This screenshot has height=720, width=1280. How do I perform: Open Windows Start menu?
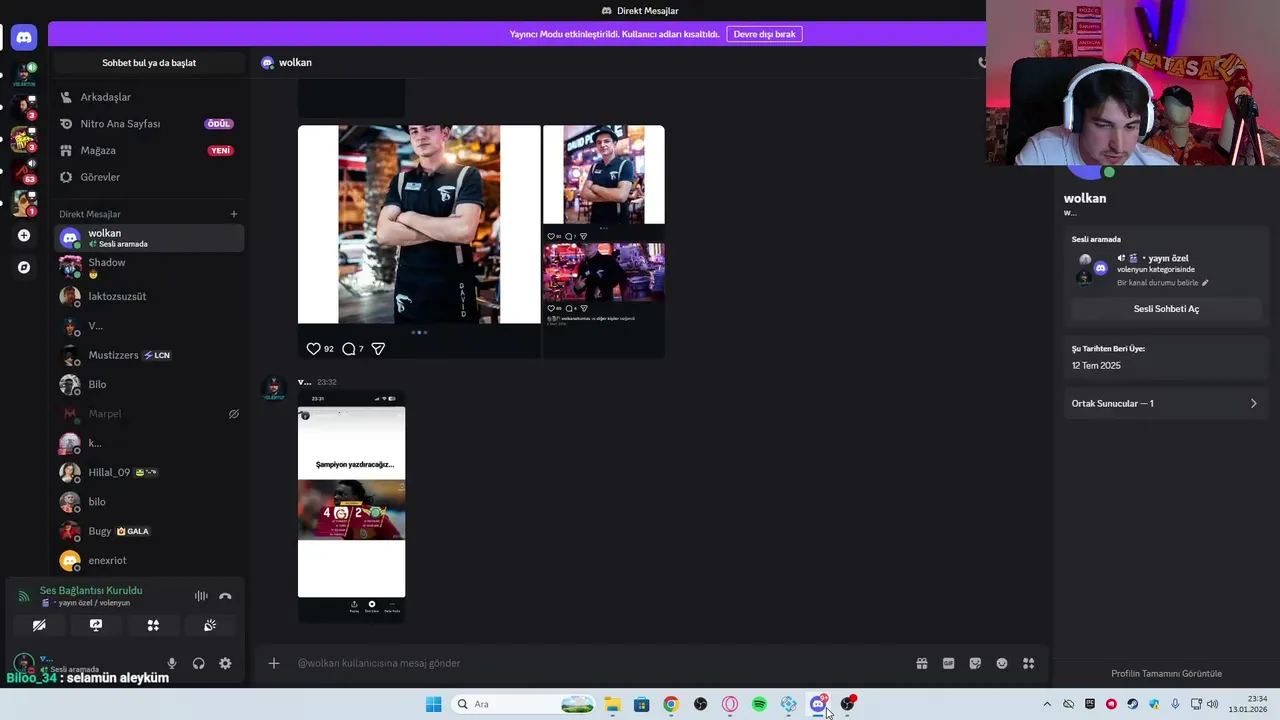[x=433, y=704]
